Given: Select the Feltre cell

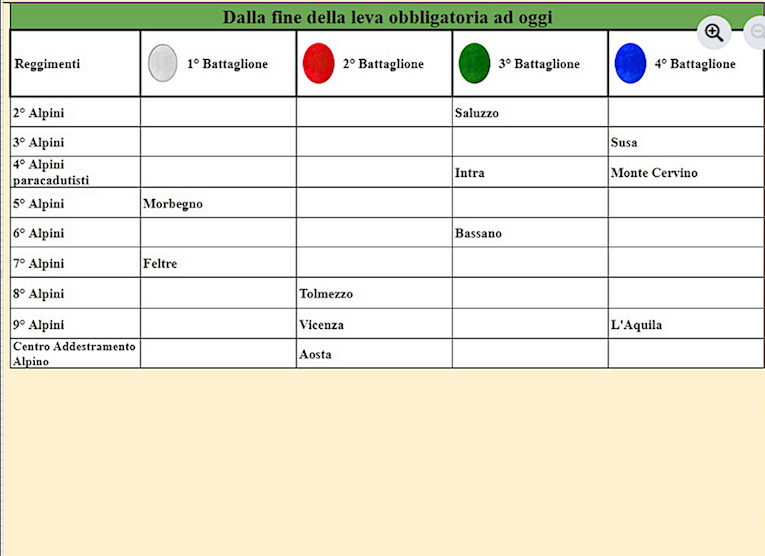Looking at the screenshot, I should (160, 264).
